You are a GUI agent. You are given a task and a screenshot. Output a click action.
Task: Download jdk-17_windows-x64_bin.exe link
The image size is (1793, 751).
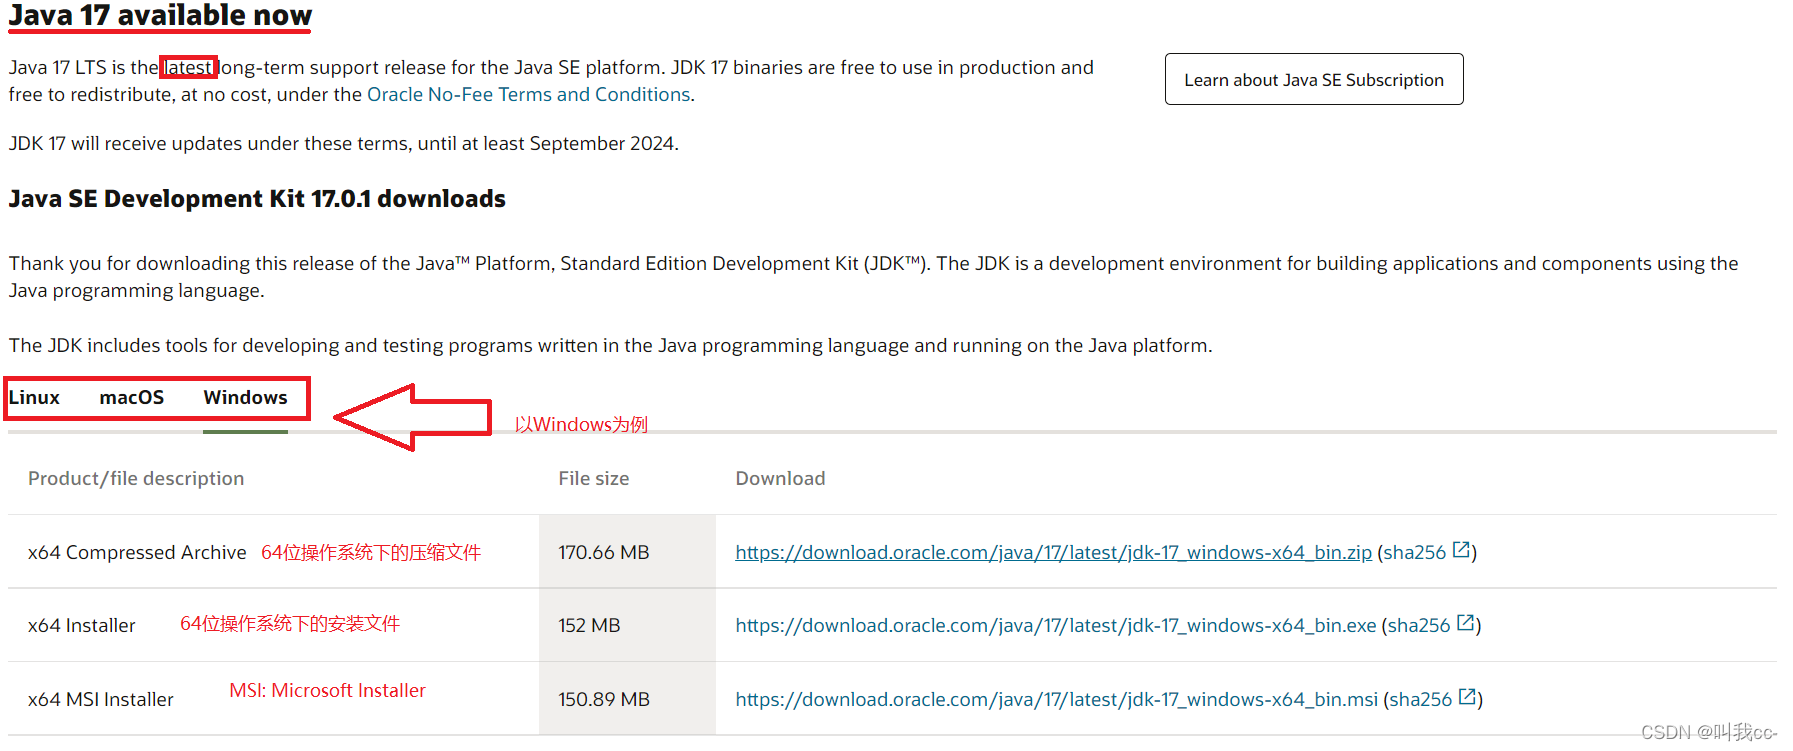click(1056, 625)
